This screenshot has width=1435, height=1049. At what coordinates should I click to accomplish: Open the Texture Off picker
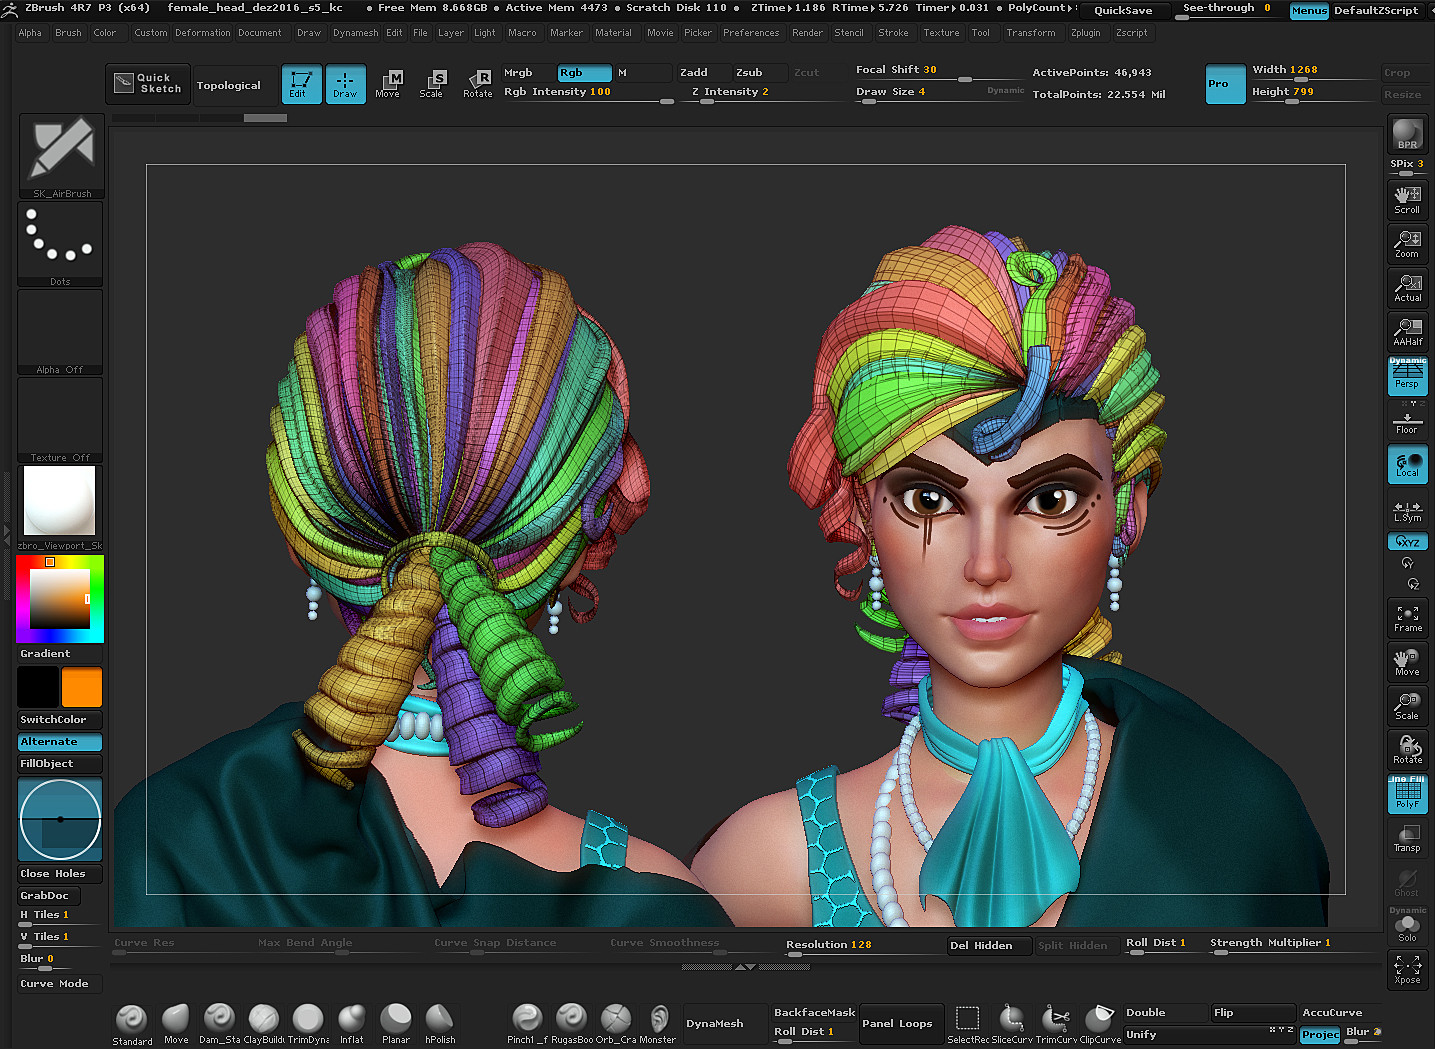[60, 421]
